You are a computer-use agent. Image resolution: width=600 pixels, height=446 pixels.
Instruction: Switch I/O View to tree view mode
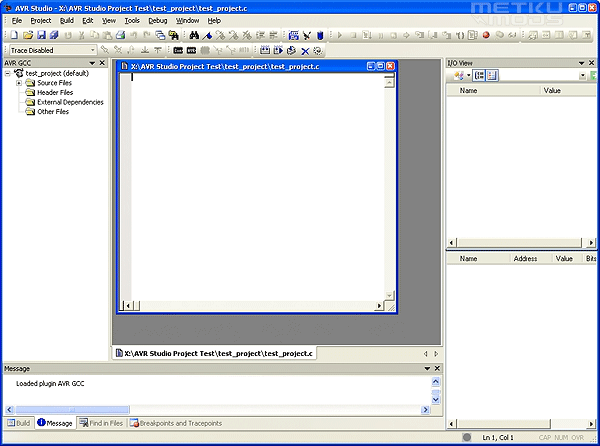(x=479, y=75)
